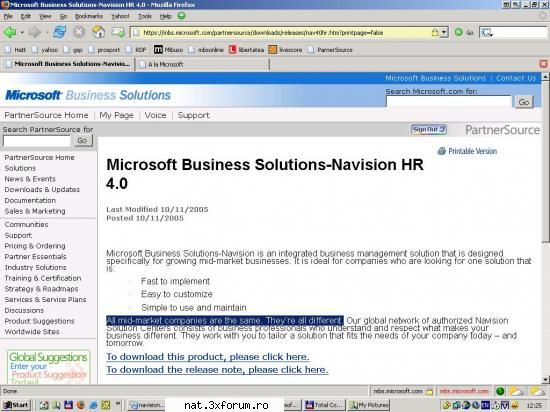Open Voice in the top navigation

tap(155, 115)
